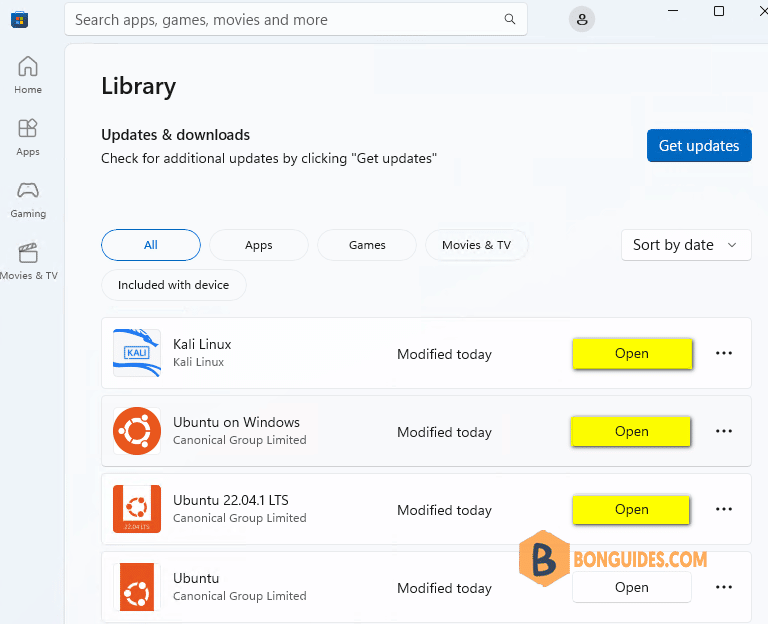The width and height of the screenshot is (768, 624).
Task: Open Kali Linux with its Open button
Action: [632, 353]
